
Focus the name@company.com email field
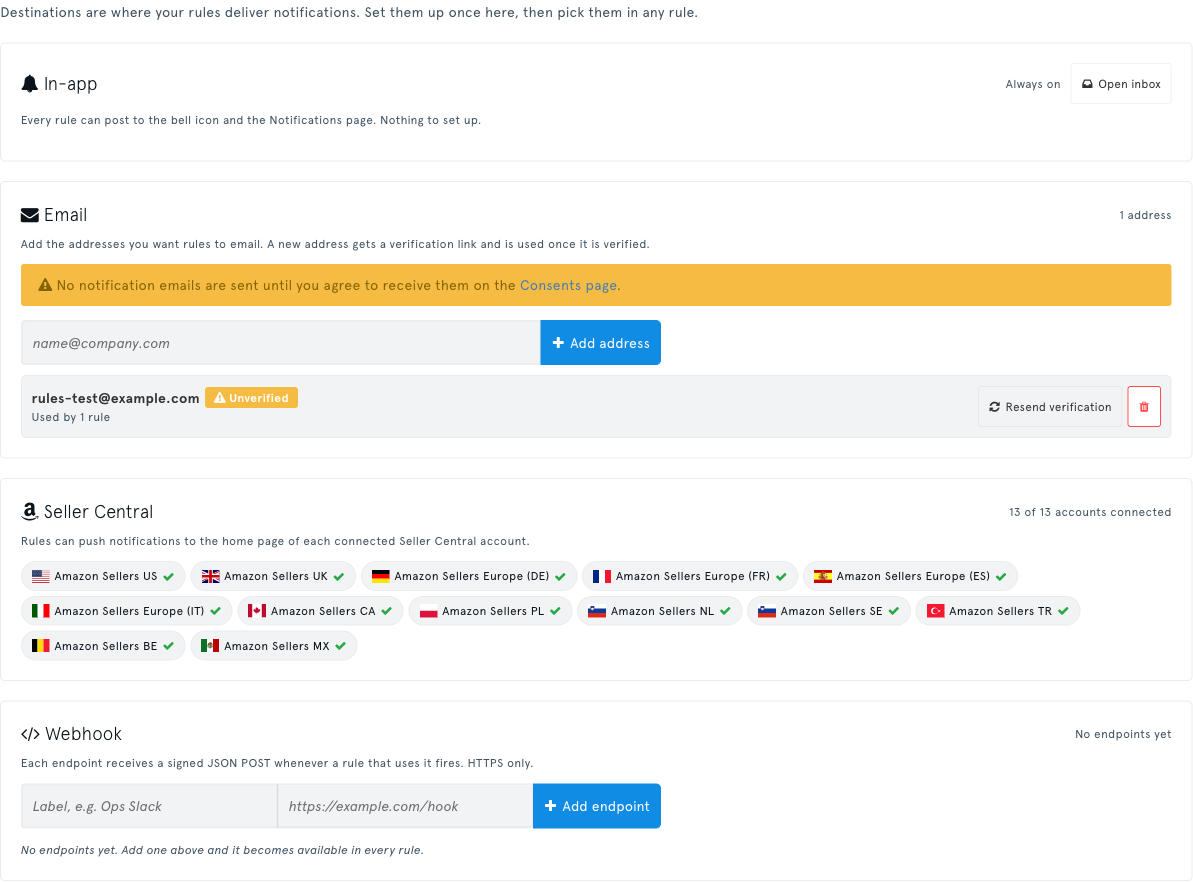[281, 343]
